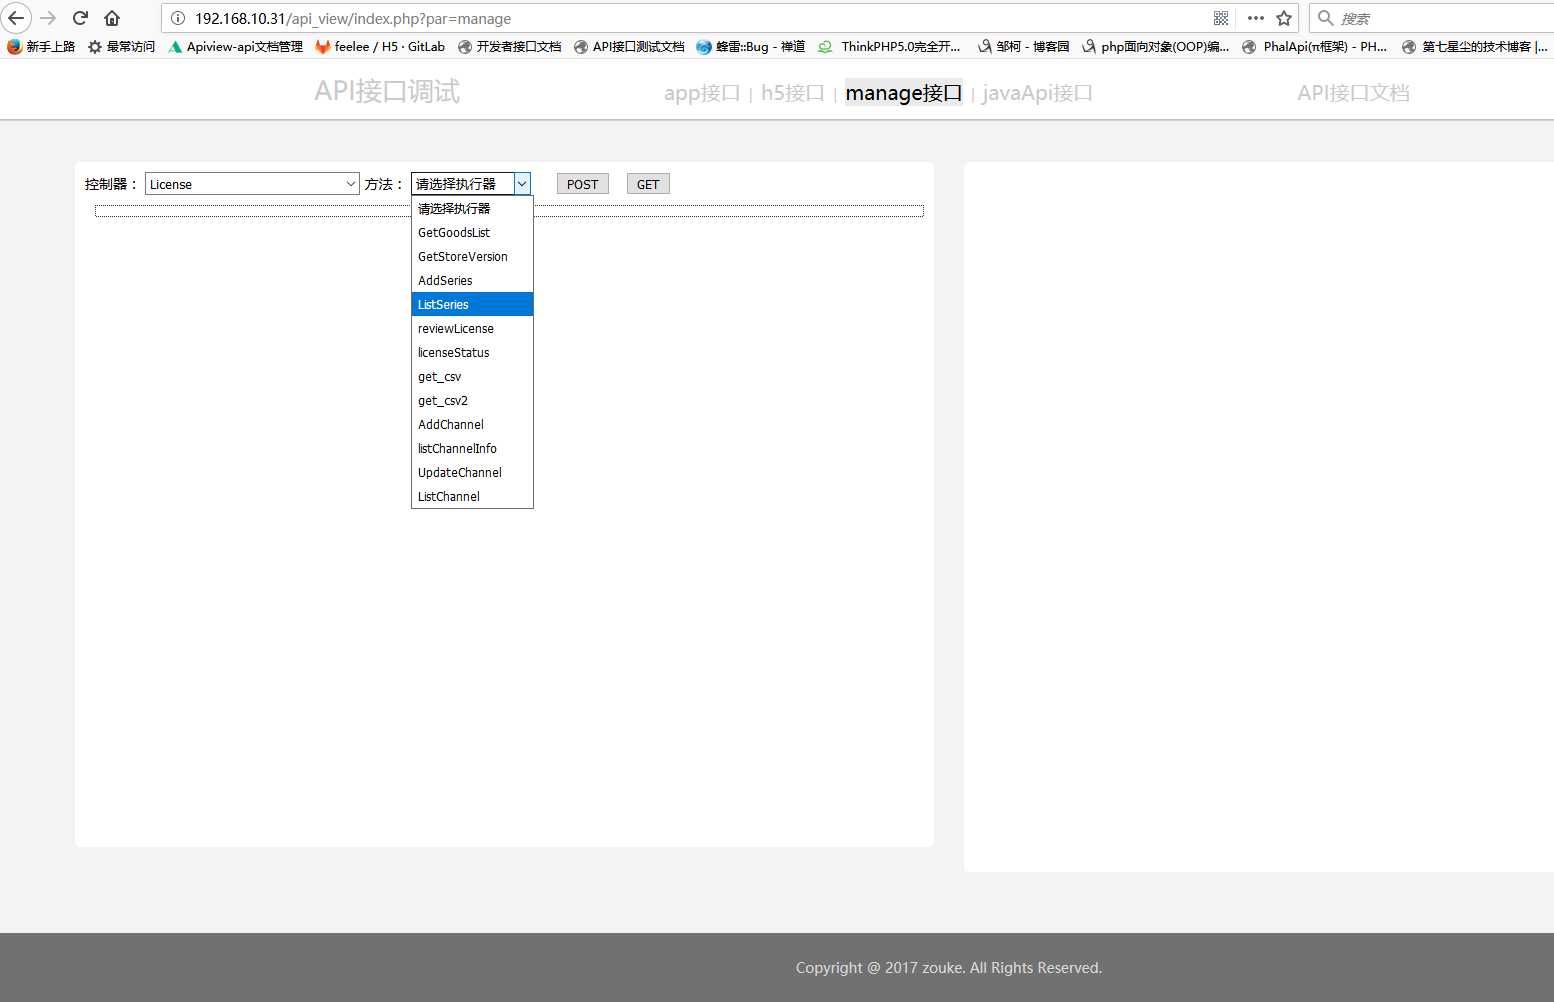Select listChannelInfo from the method list
Screen dimensions: 1554x1002
point(472,448)
